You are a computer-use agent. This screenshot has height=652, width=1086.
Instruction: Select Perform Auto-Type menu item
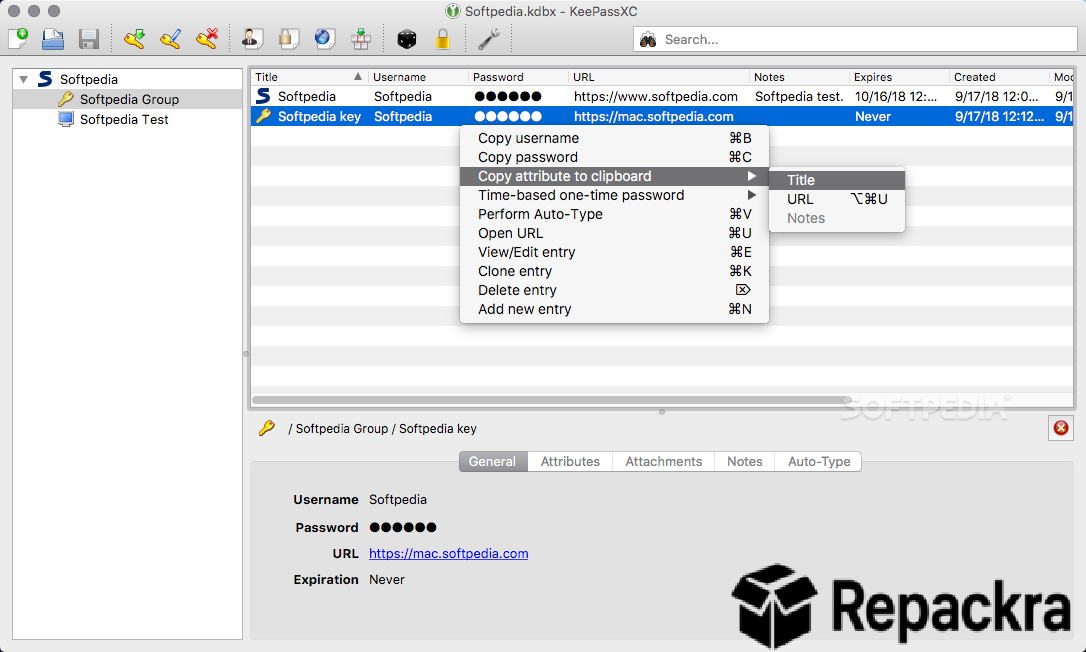(614, 214)
